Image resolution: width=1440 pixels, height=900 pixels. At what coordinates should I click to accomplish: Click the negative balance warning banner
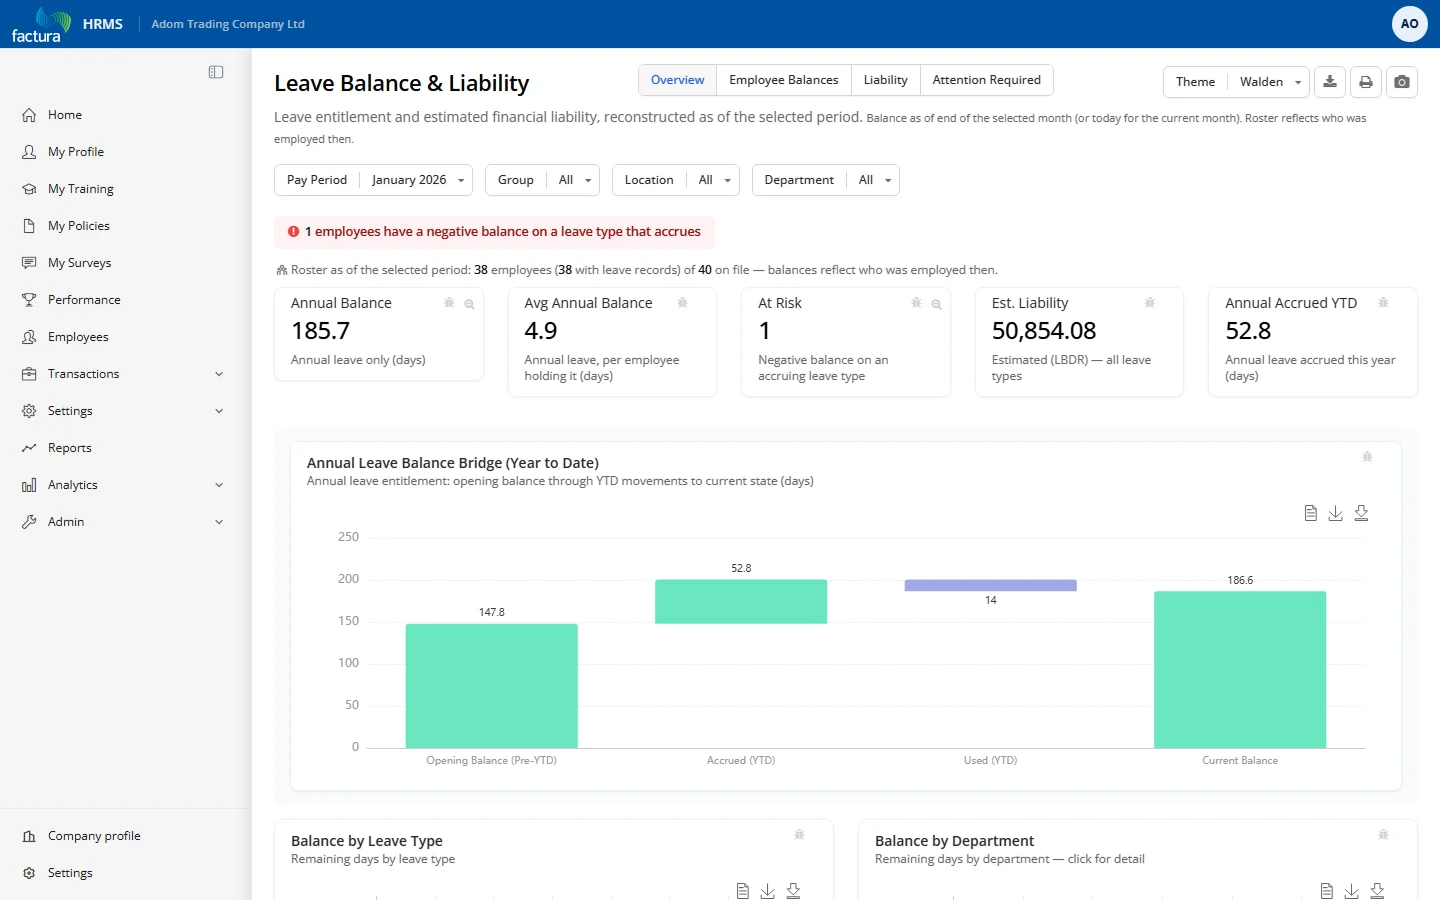coord(494,232)
